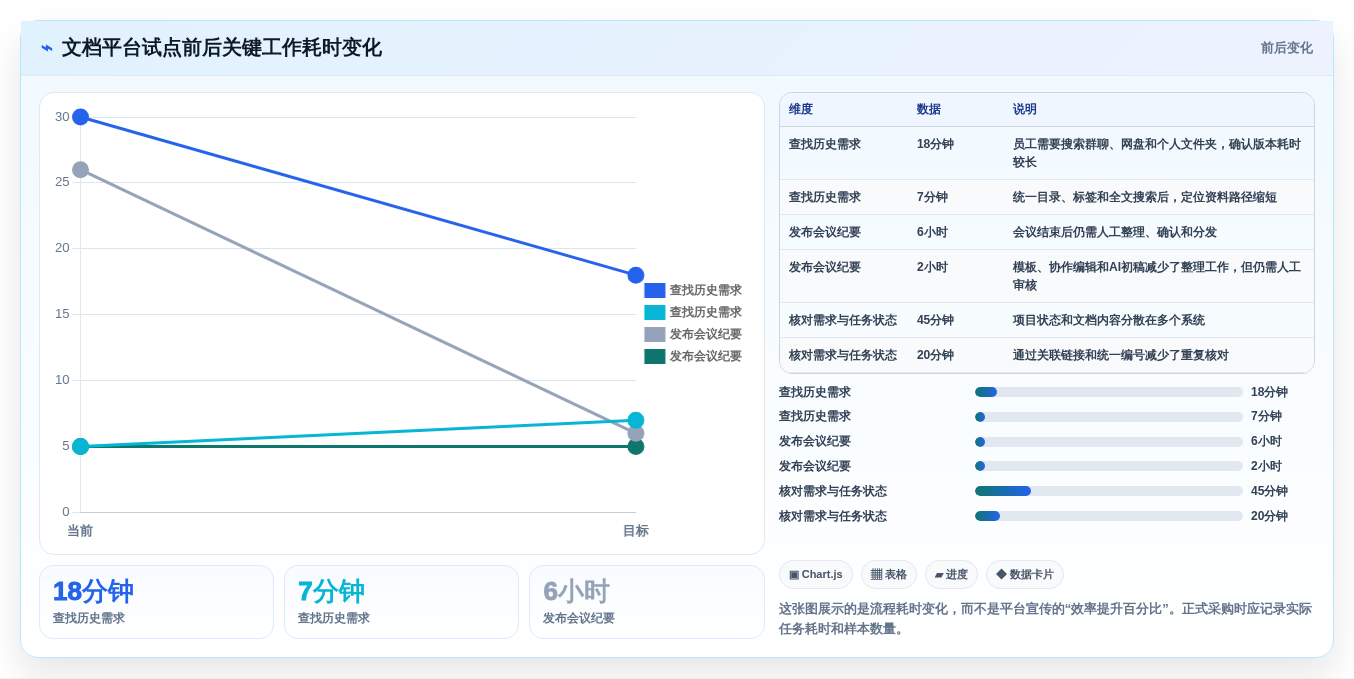Image resolution: width=1354 pixels, height=679 pixels.
Task: Select the 数据卡片 tag
Action: [1025, 575]
